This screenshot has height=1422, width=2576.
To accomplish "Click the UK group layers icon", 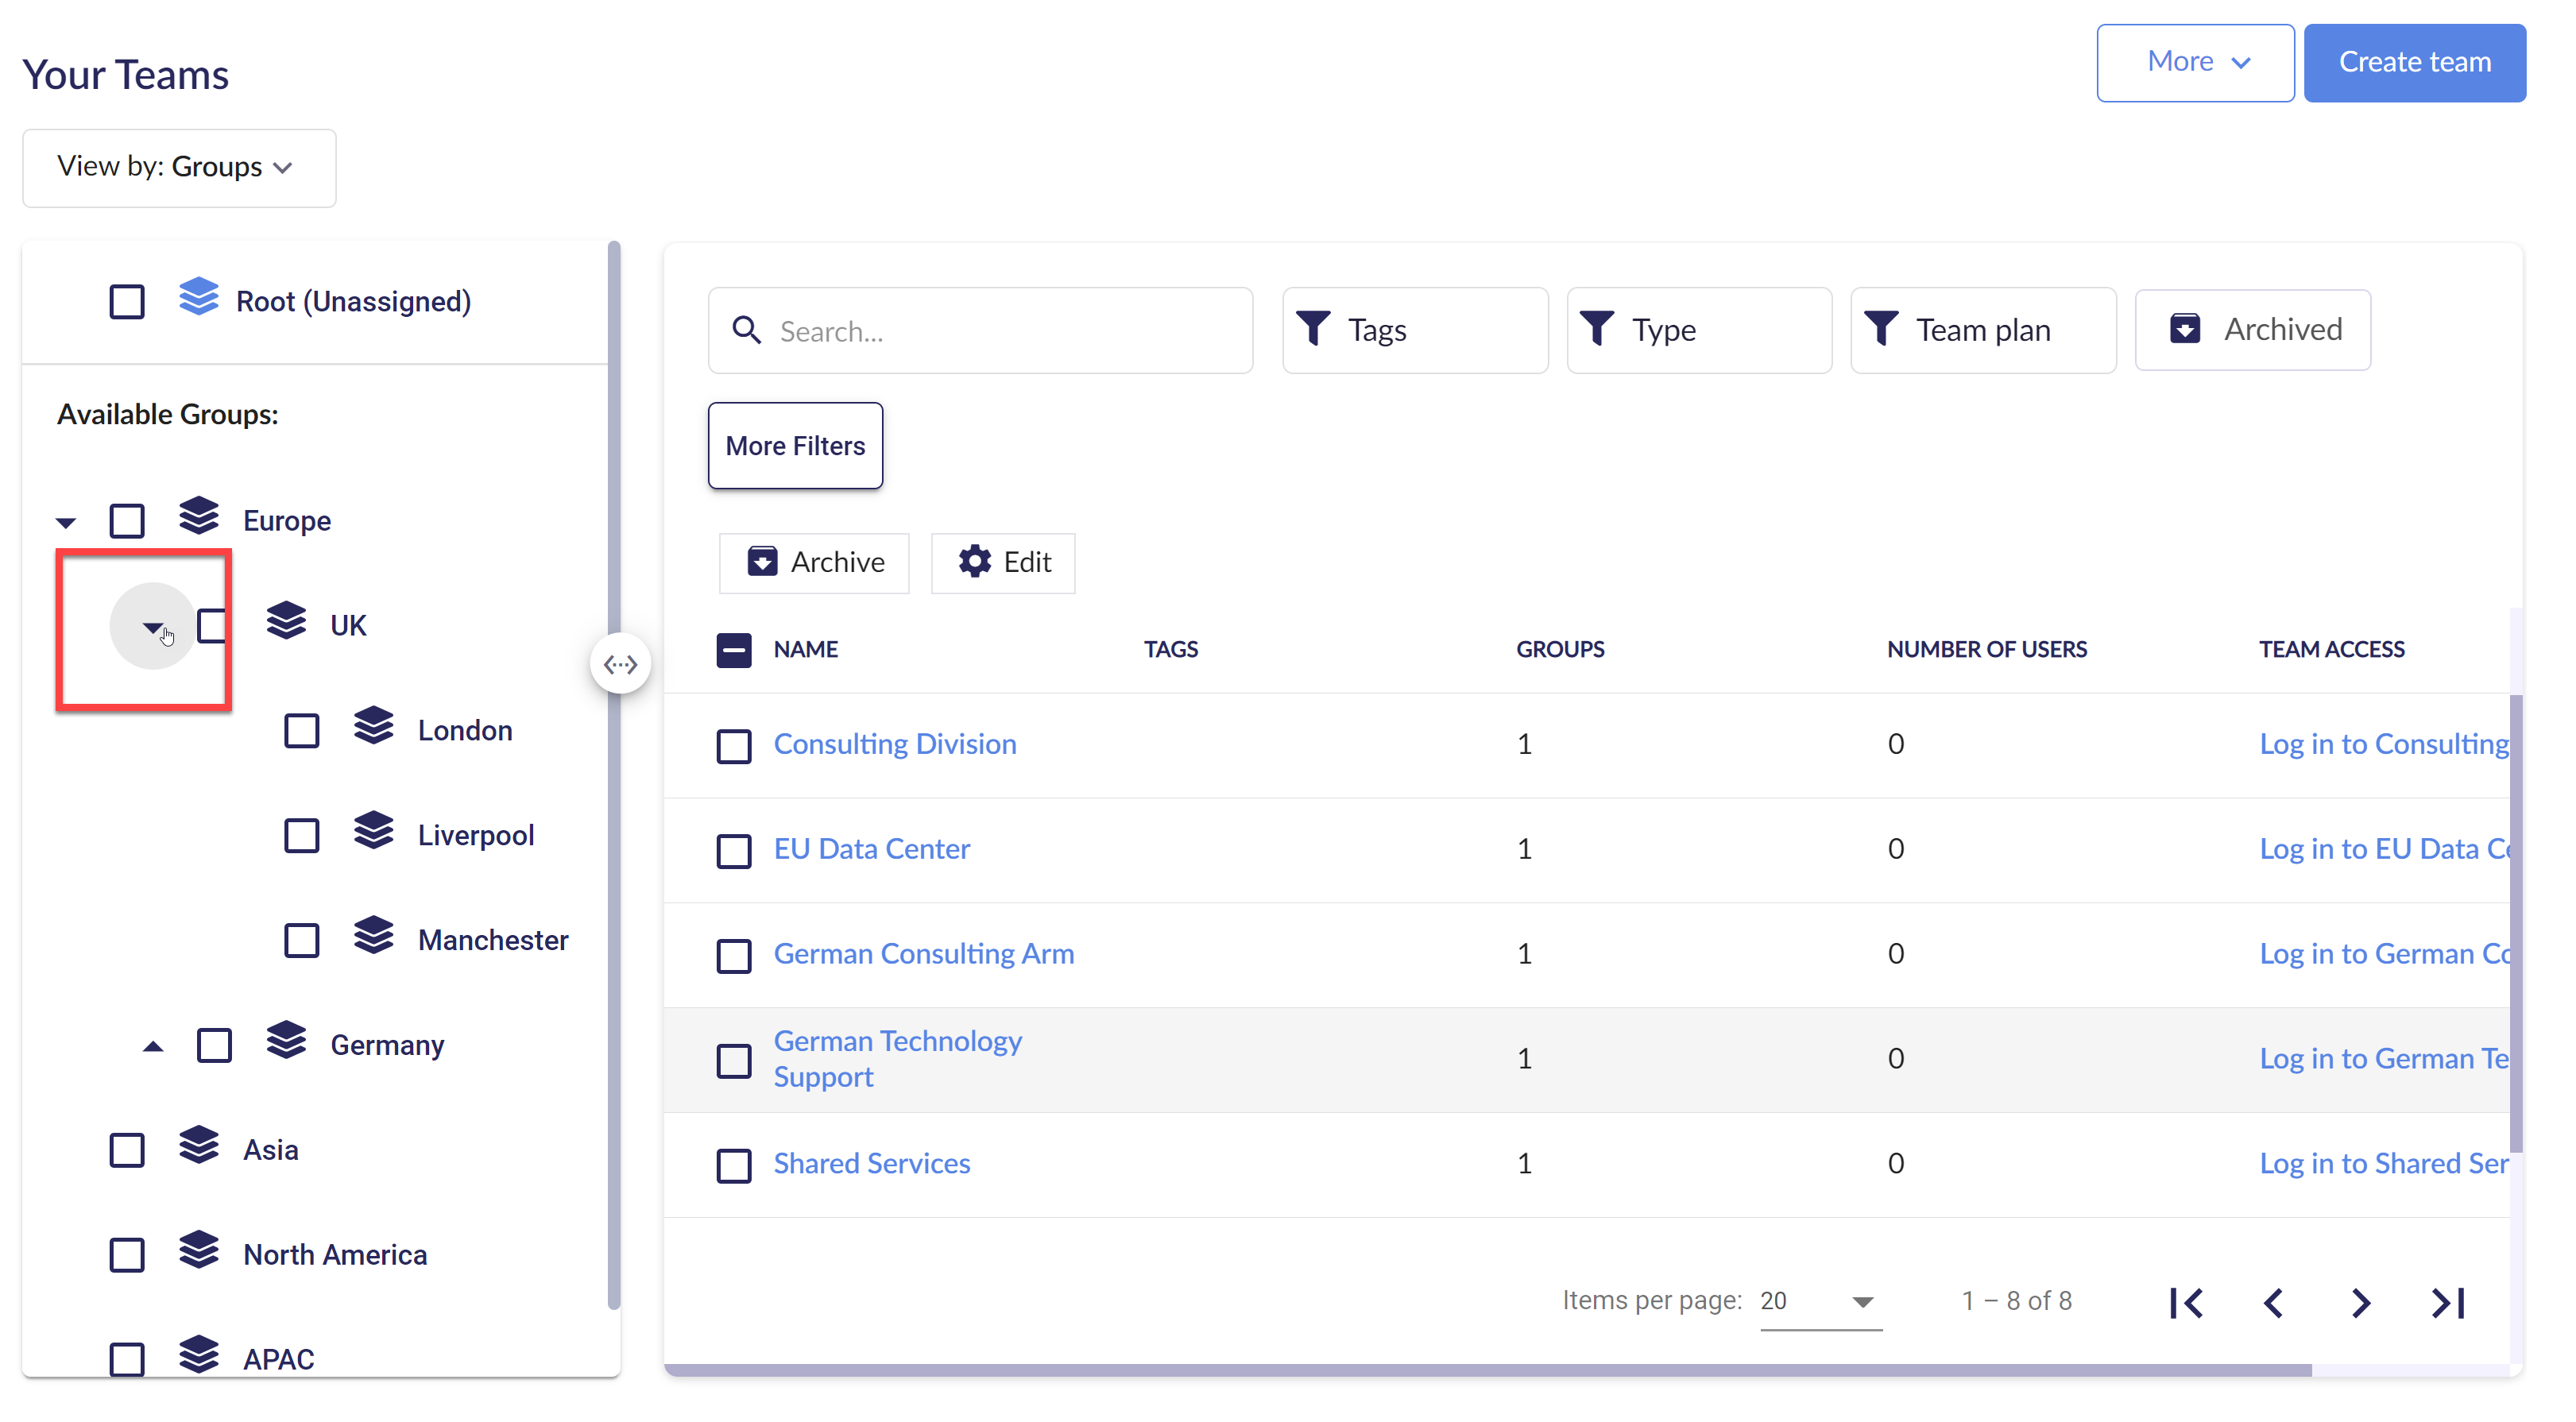I will tap(286, 622).
